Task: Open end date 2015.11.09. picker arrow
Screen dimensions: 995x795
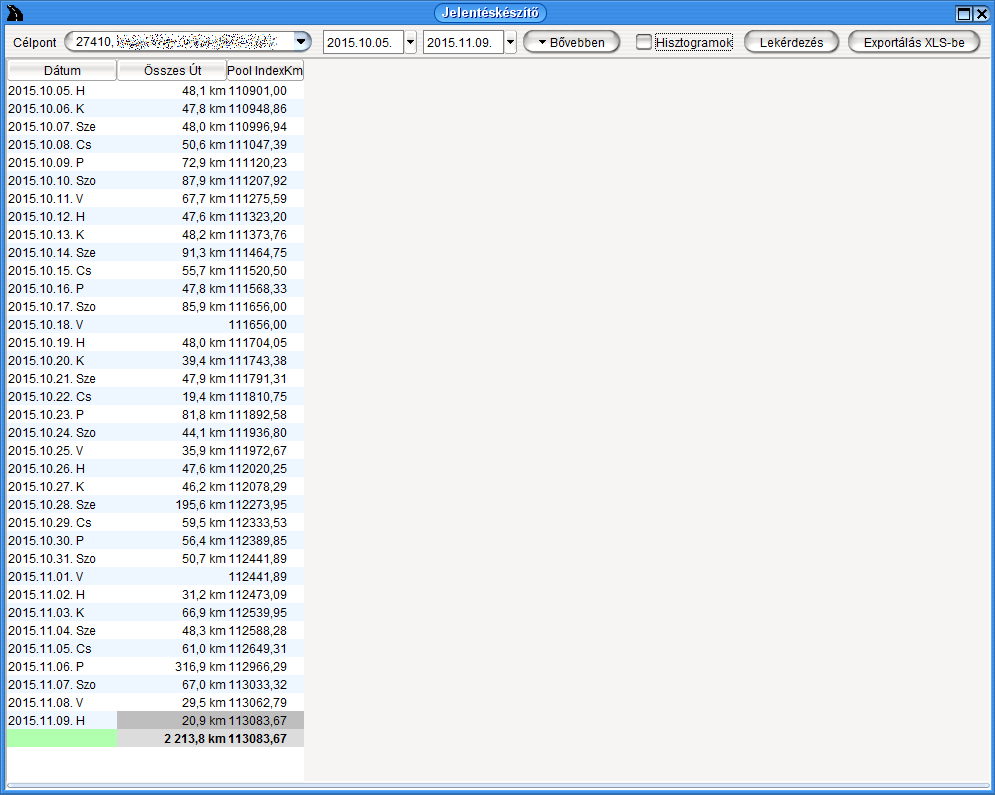Action: pyautogui.click(x=510, y=43)
